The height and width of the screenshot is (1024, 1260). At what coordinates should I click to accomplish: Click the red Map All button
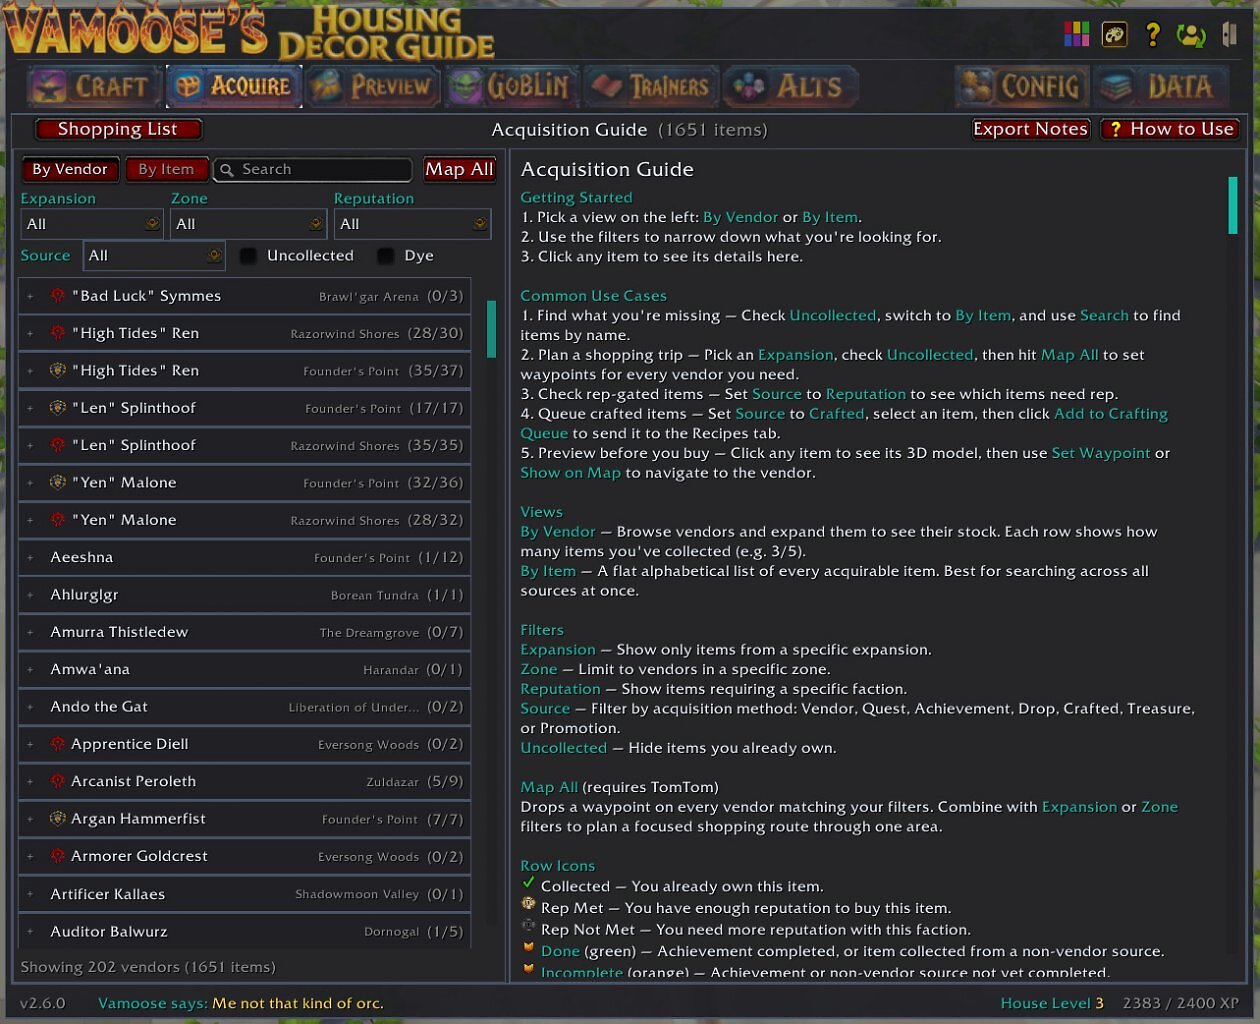coord(459,170)
